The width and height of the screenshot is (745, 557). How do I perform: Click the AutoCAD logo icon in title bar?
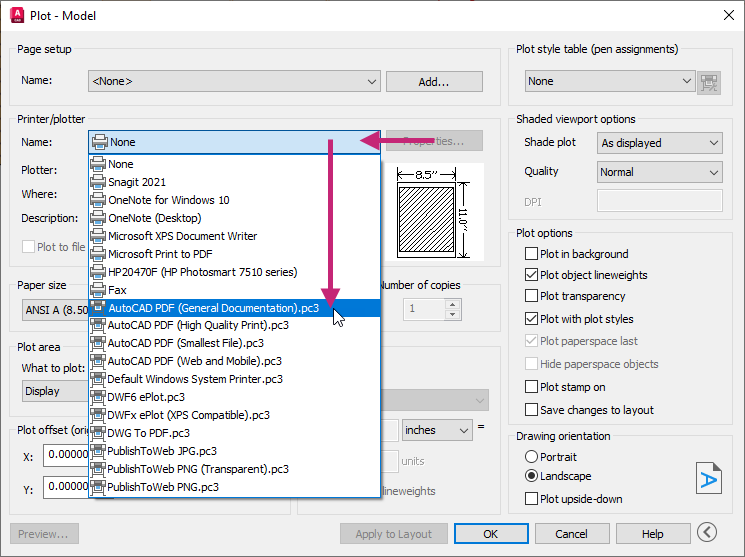(17, 15)
